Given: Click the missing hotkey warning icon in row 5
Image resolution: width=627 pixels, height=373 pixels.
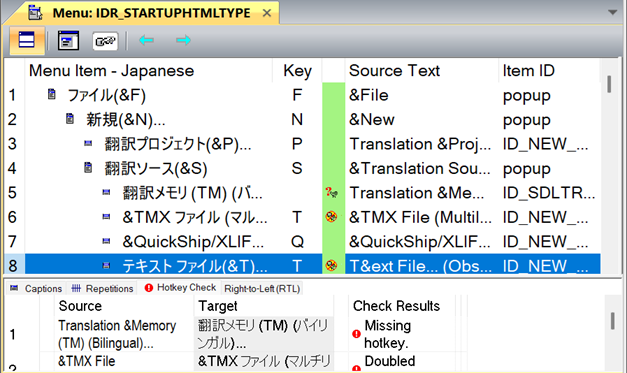Looking at the screenshot, I should (x=331, y=193).
